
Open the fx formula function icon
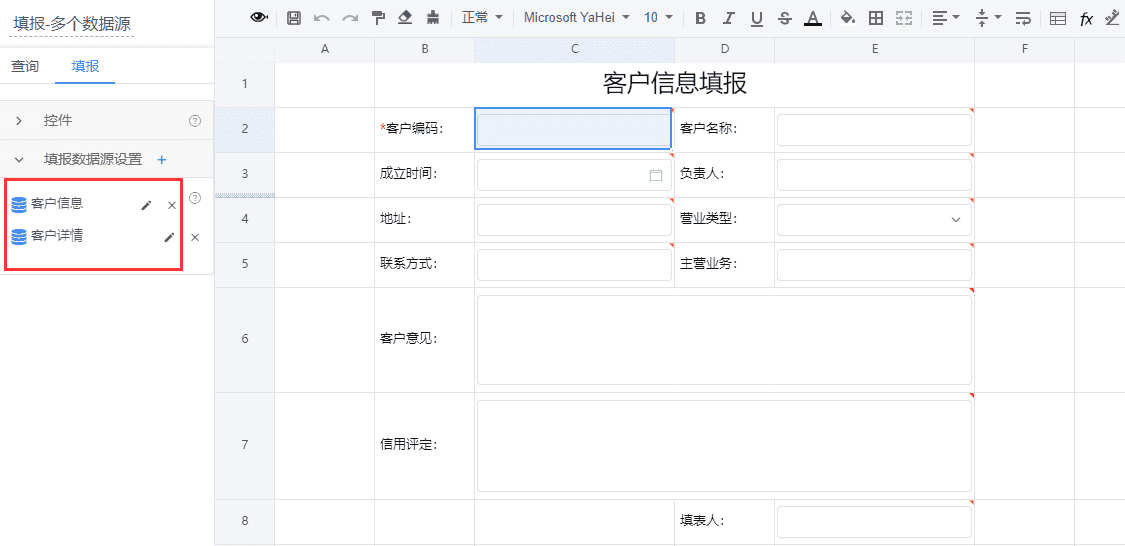[1086, 18]
